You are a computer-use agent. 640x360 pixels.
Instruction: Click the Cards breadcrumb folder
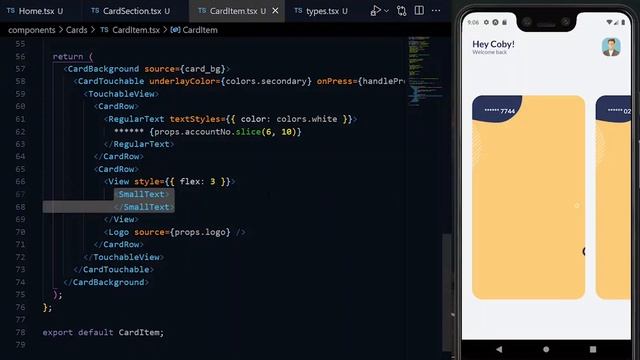tap(76, 30)
